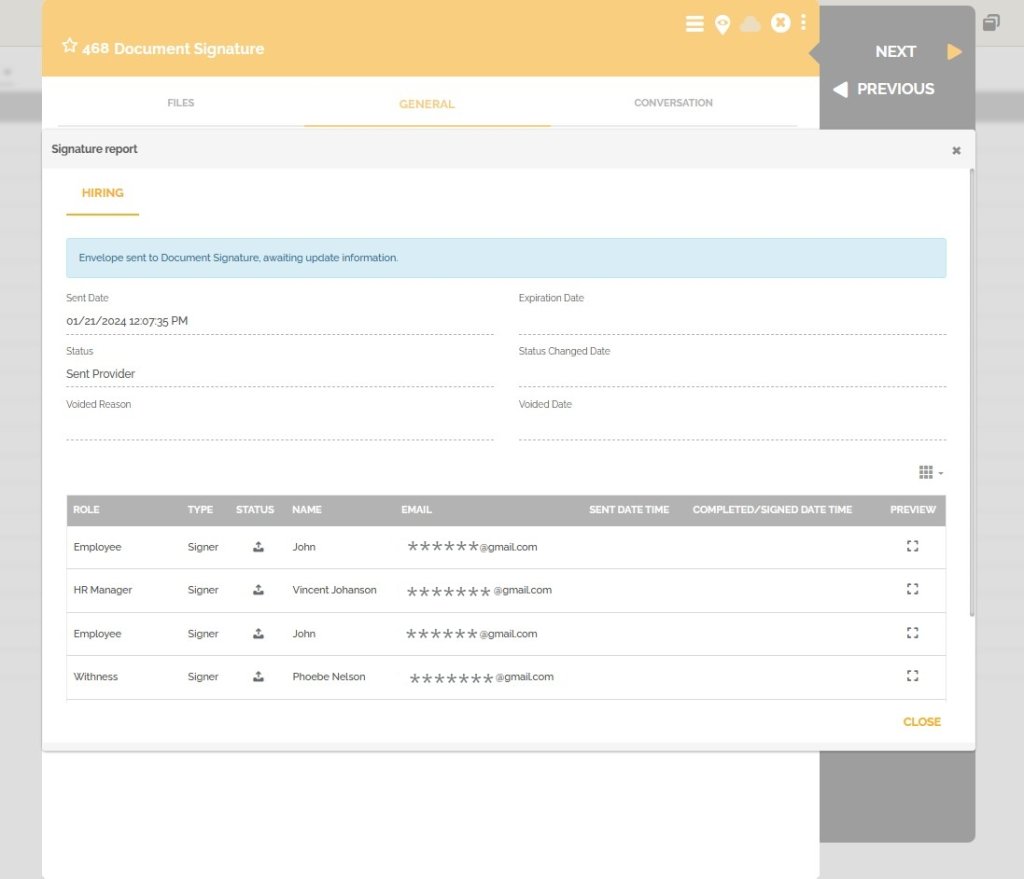Open the hamburger menu in the header
The height and width of the screenshot is (879, 1024).
coord(695,23)
